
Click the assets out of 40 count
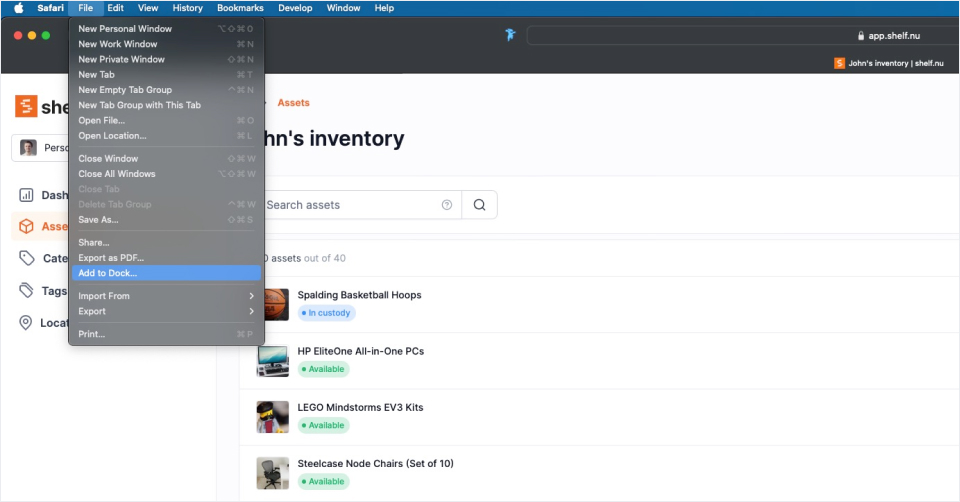pyautogui.click(x=305, y=258)
